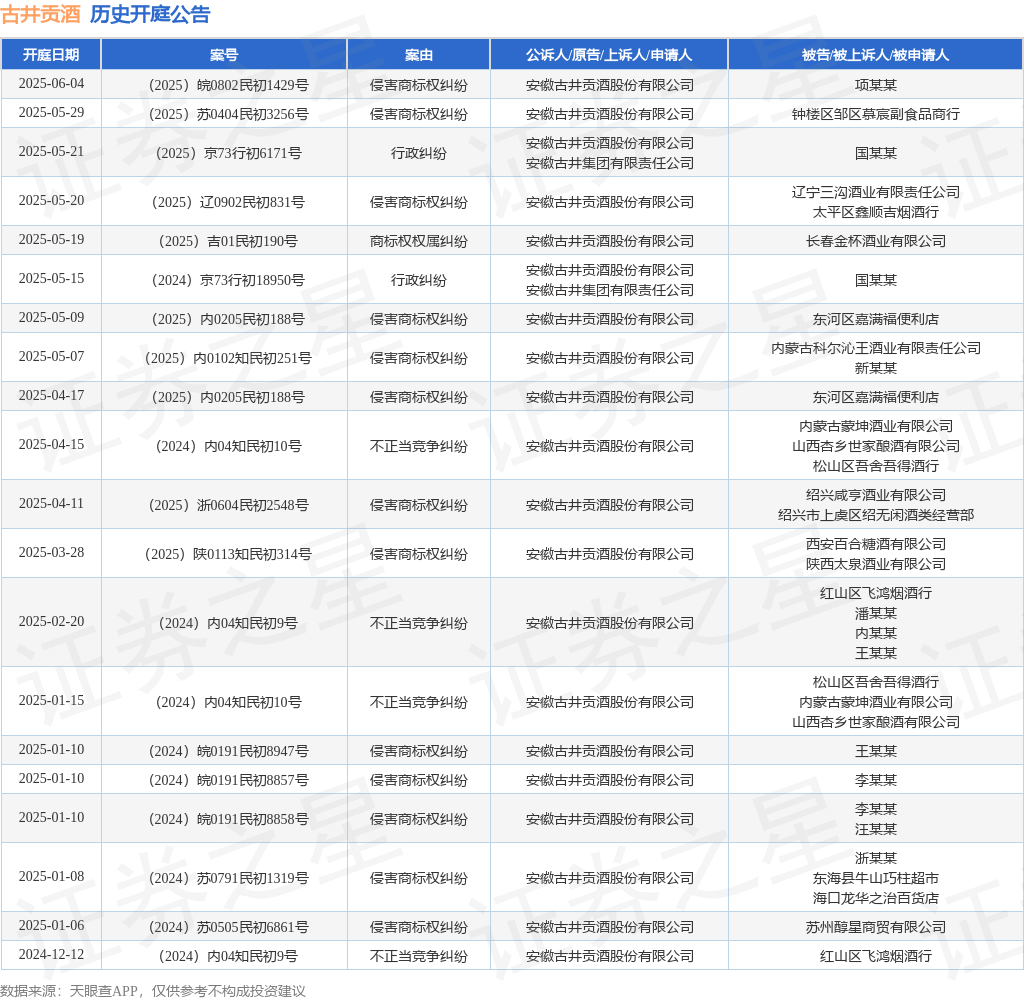Viewport: 1024px width, 1000px height.
Task: Click the 数据来源 footer note
Action: 153,991
